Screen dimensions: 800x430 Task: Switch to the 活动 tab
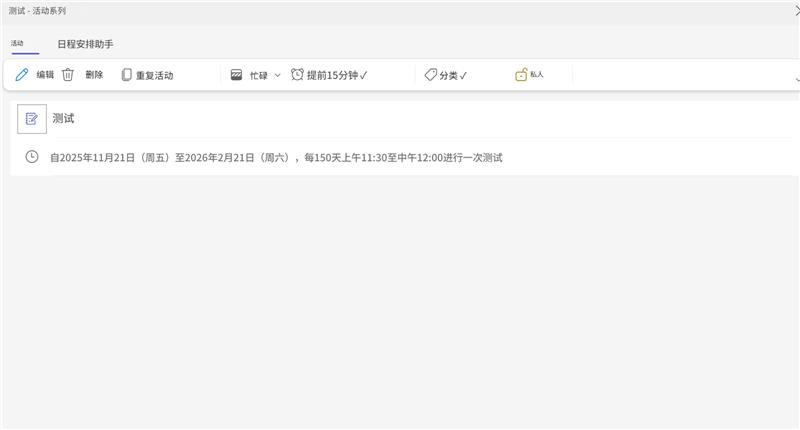[17, 43]
